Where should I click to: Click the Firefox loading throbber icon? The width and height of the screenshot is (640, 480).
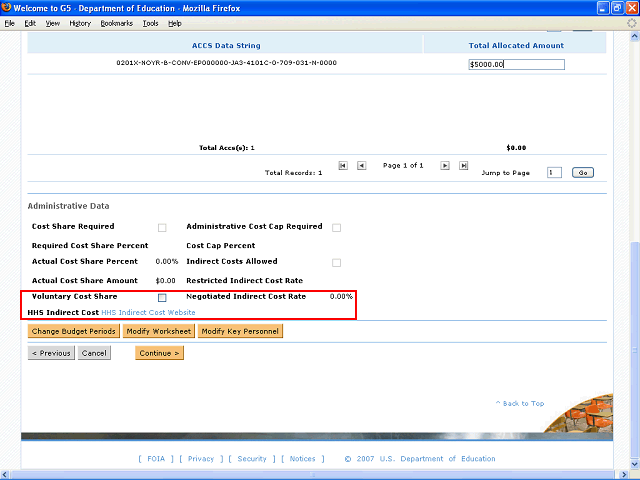(x=632, y=23)
